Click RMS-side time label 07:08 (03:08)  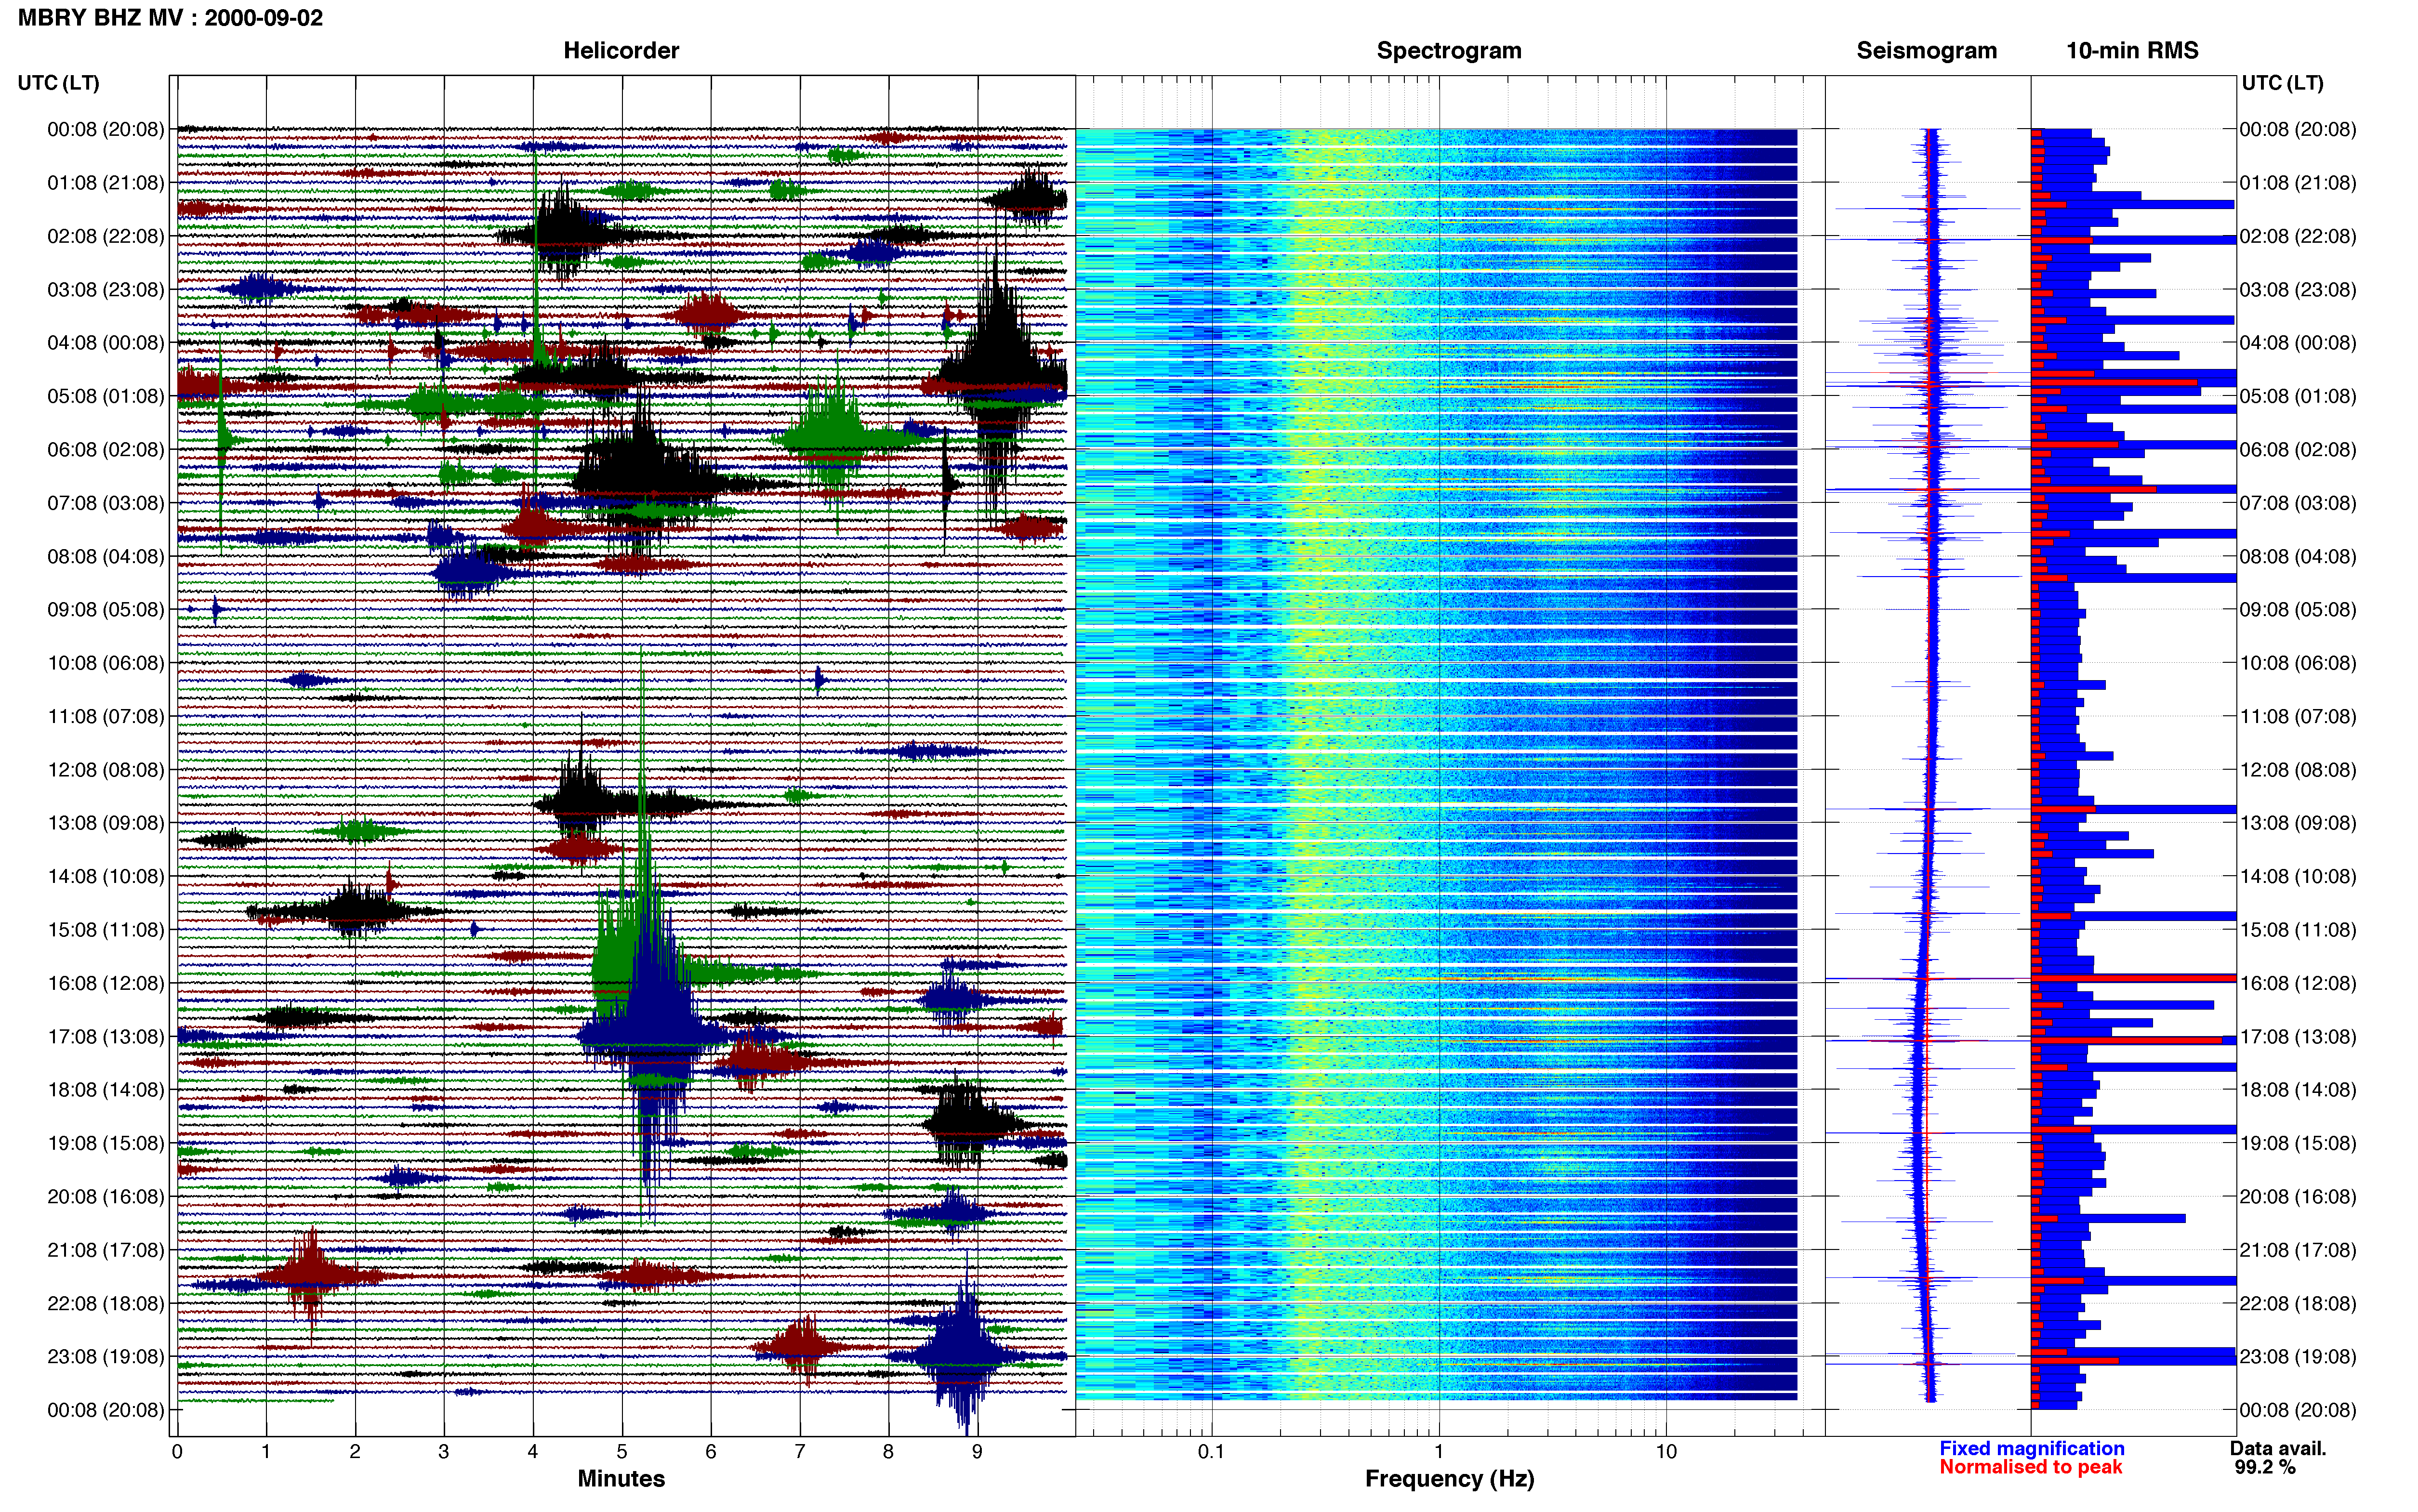coord(2298,503)
